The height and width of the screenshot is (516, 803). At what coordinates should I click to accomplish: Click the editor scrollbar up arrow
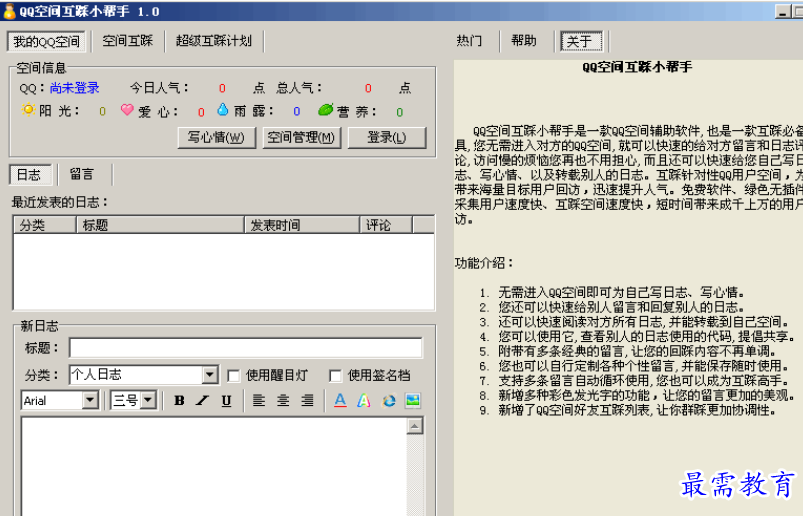415,426
